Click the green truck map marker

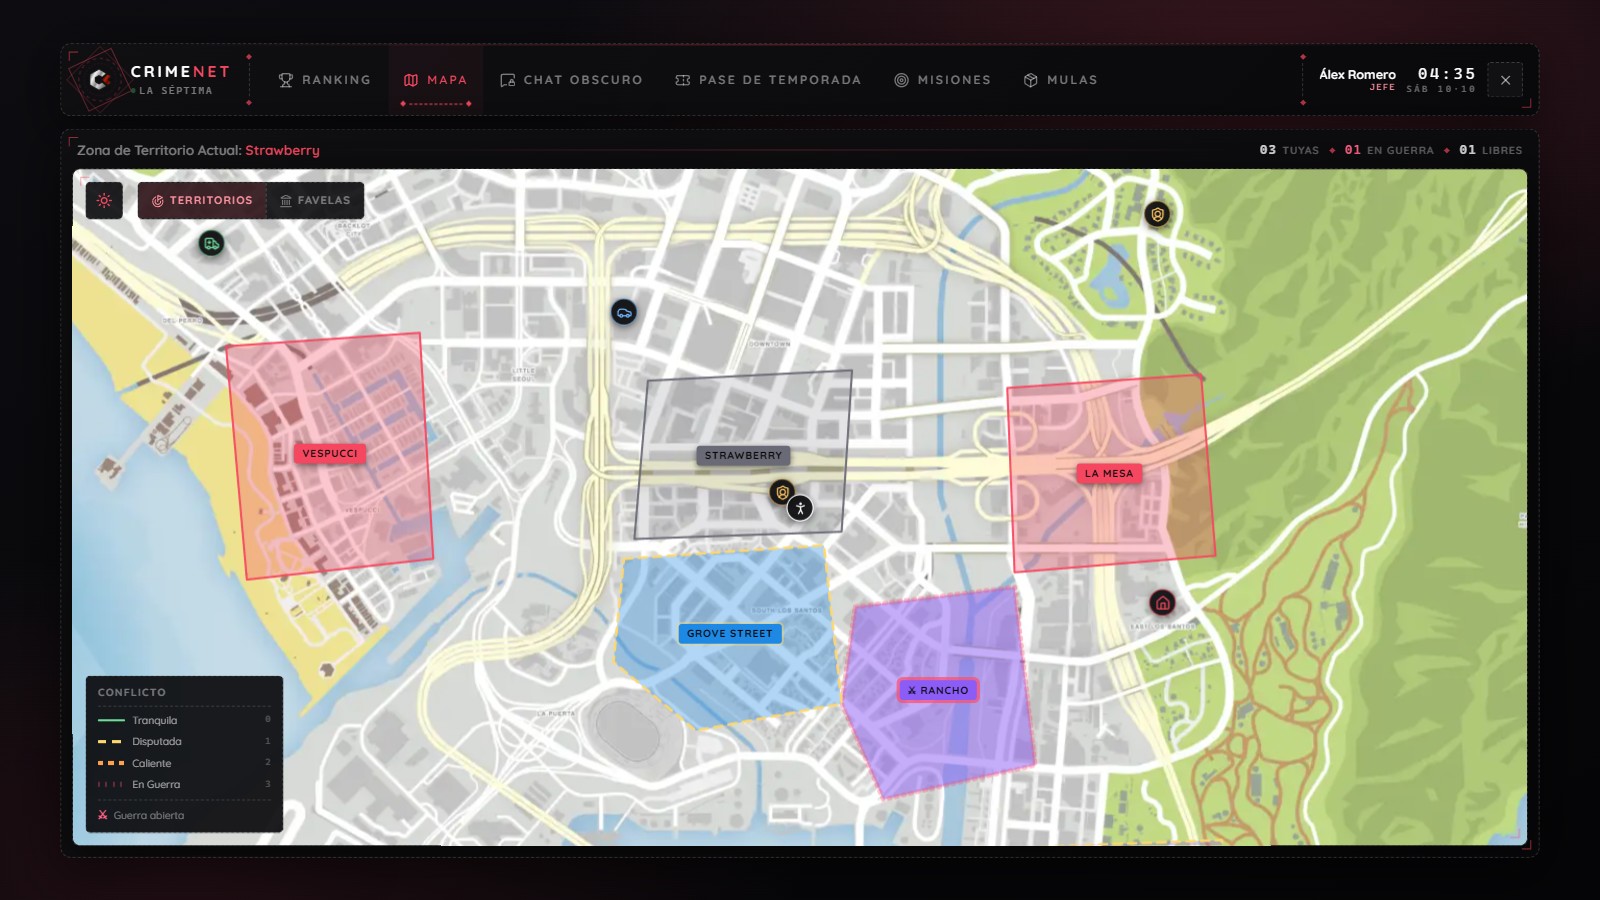(211, 243)
